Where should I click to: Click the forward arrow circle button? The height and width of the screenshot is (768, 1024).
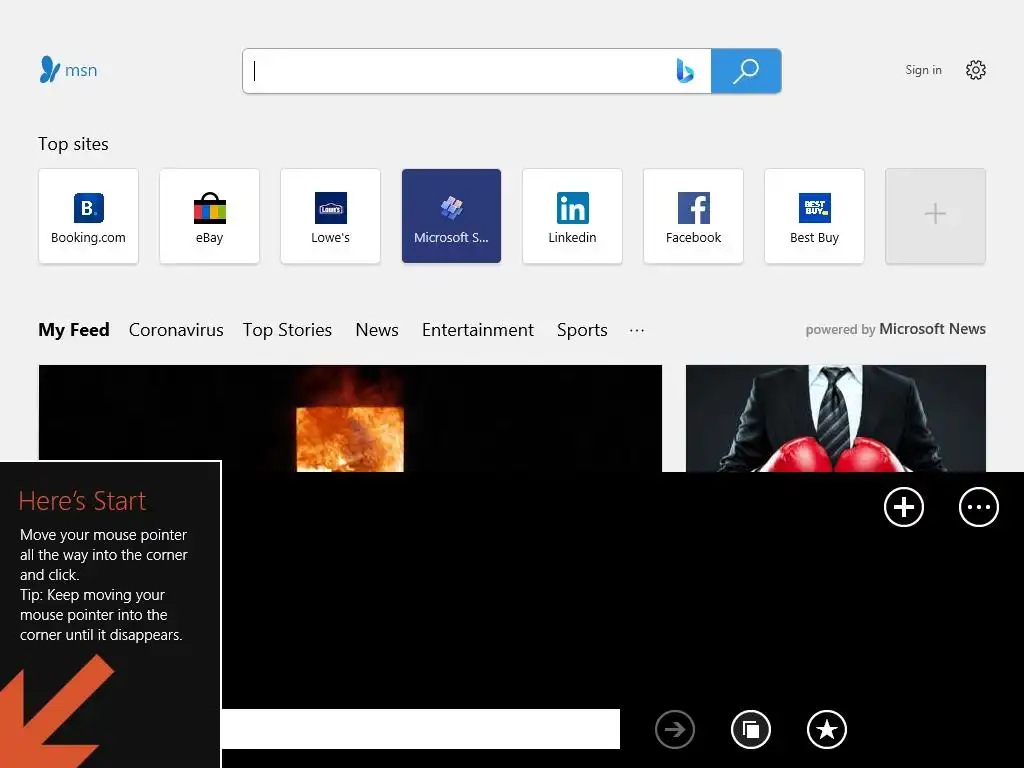click(x=675, y=729)
